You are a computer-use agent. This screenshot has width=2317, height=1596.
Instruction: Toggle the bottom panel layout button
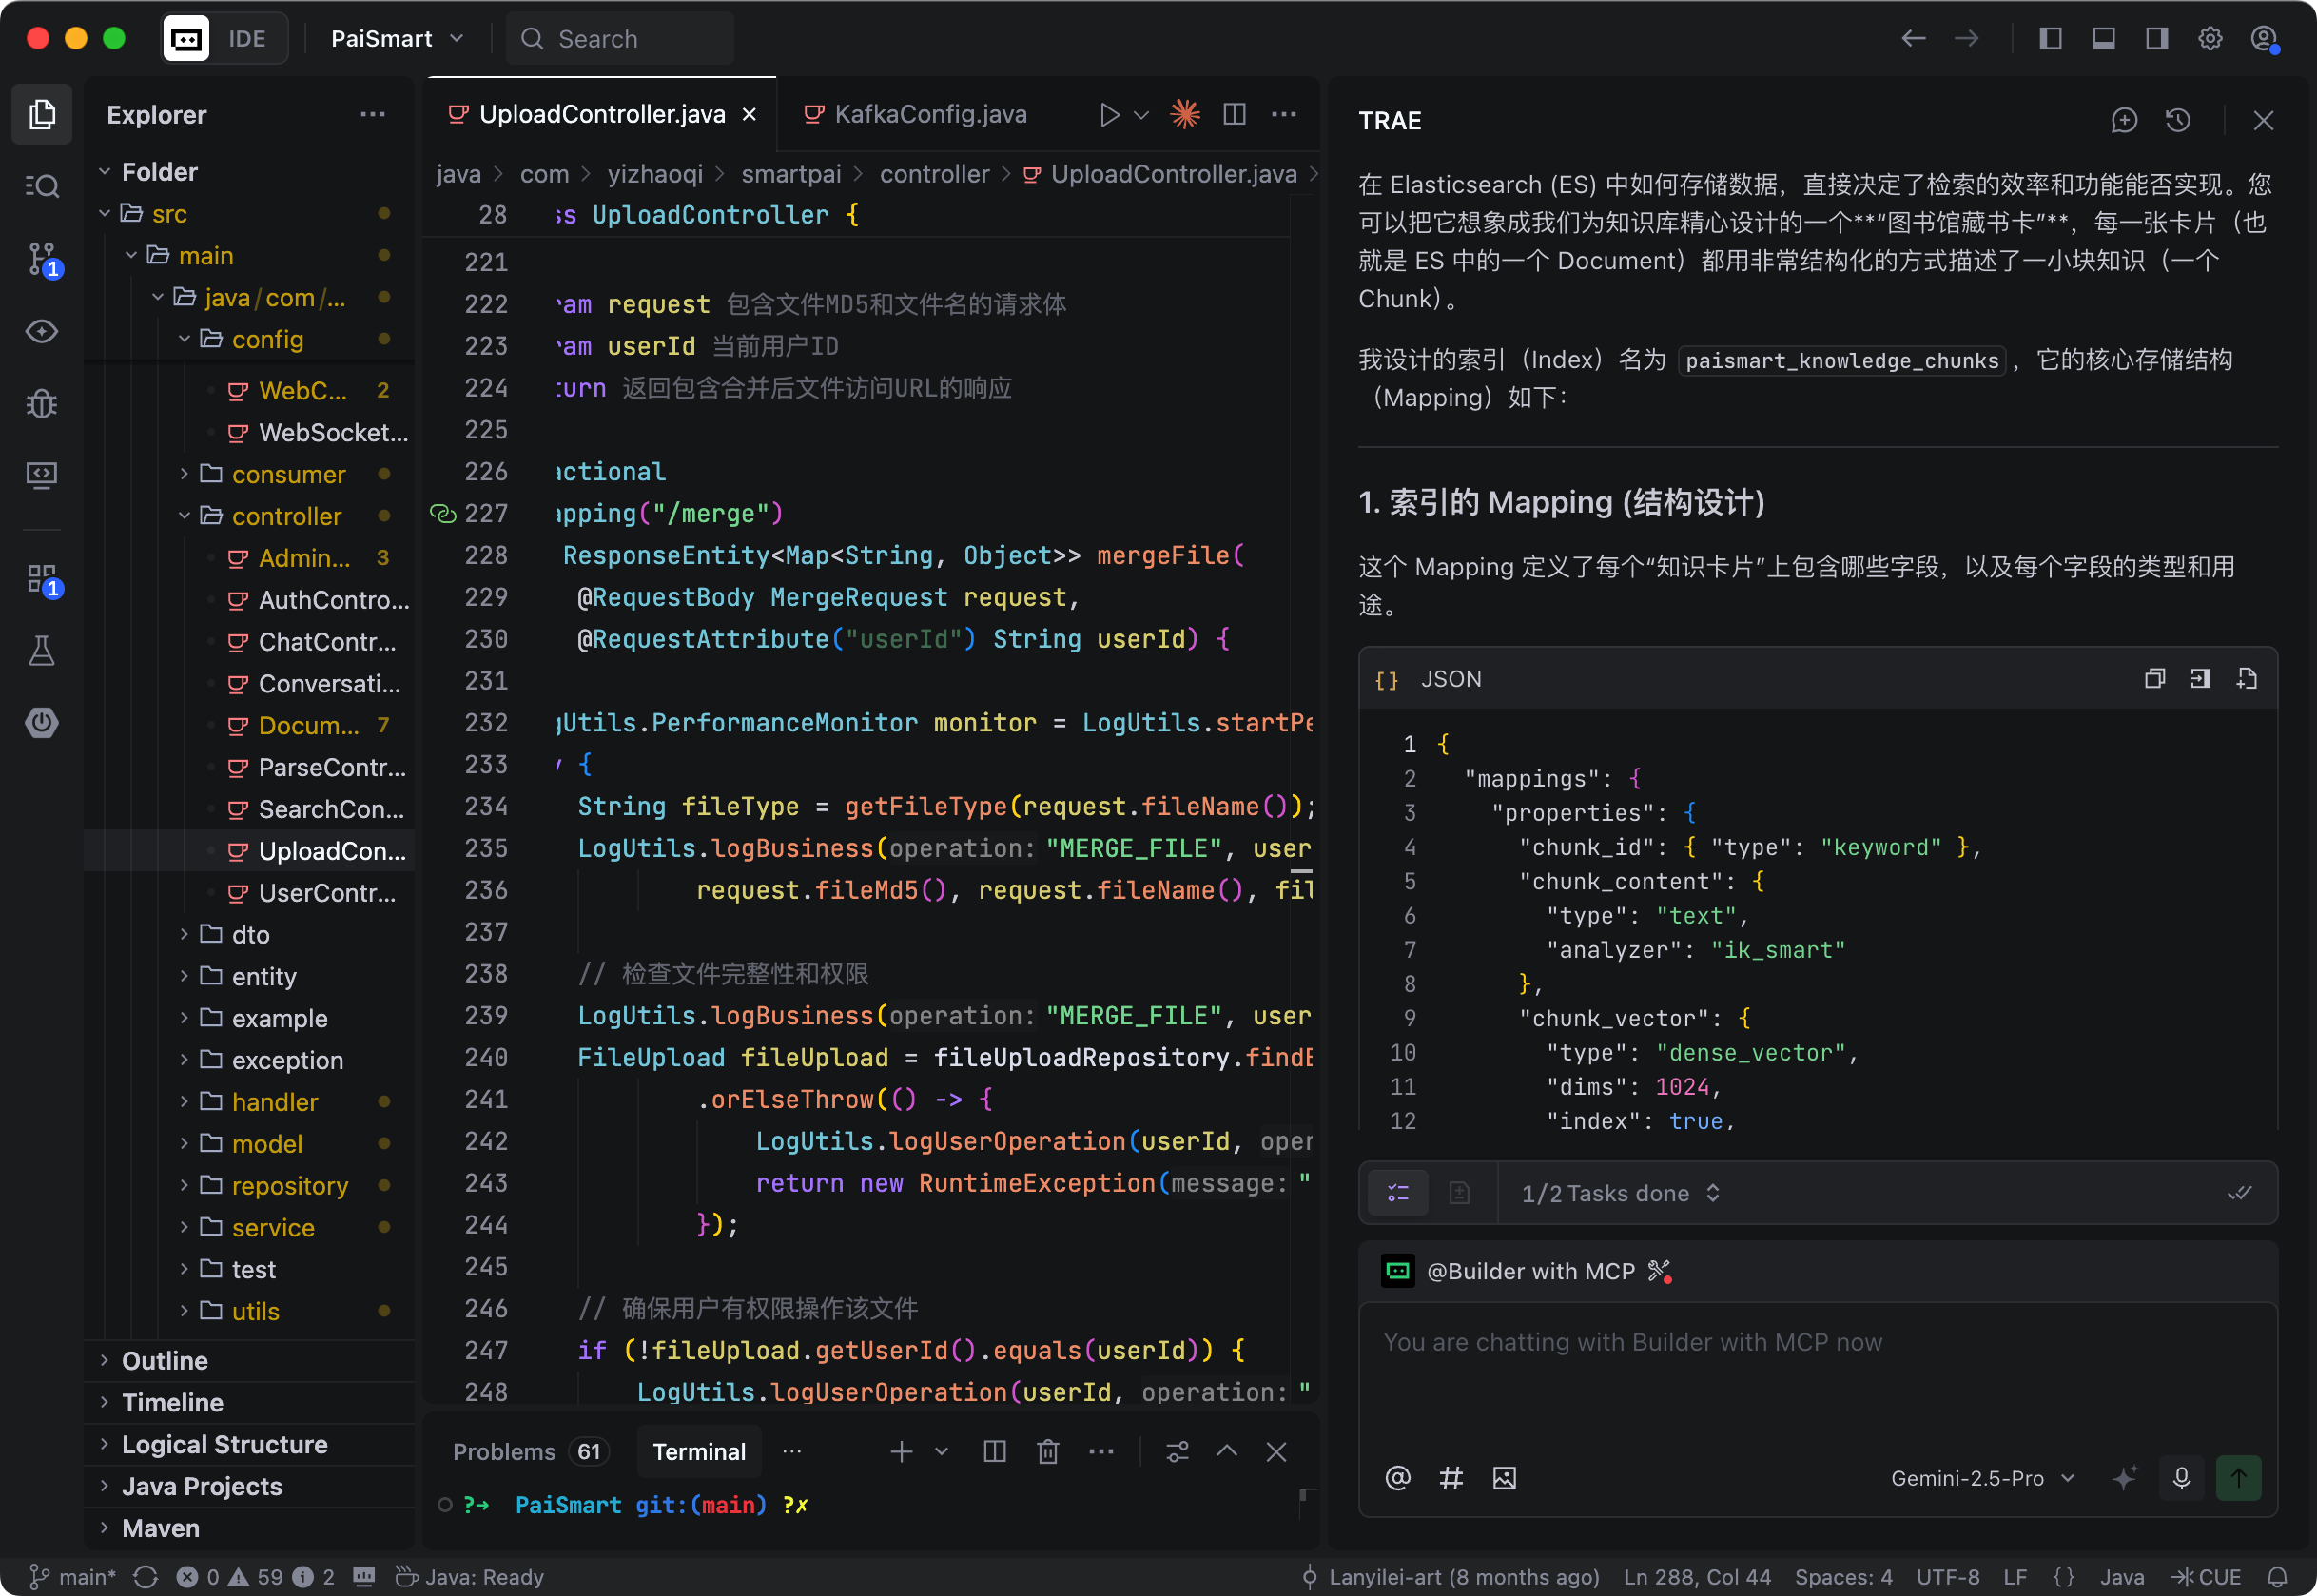click(2103, 39)
